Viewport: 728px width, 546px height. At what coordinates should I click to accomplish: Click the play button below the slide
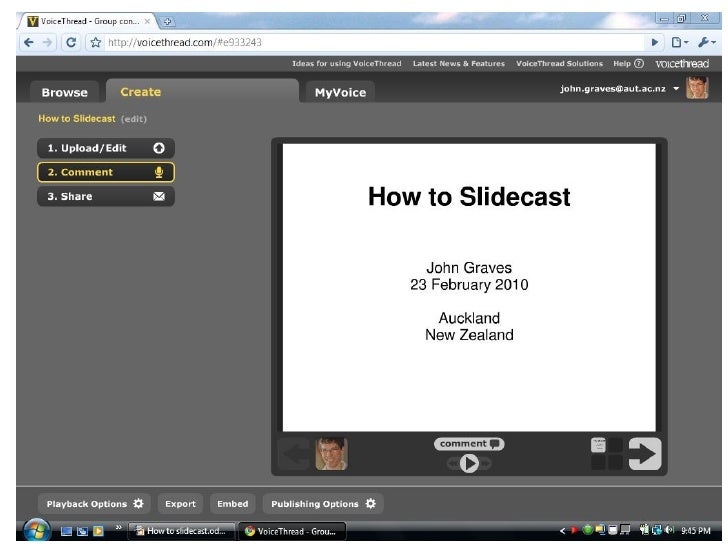[467, 463]
